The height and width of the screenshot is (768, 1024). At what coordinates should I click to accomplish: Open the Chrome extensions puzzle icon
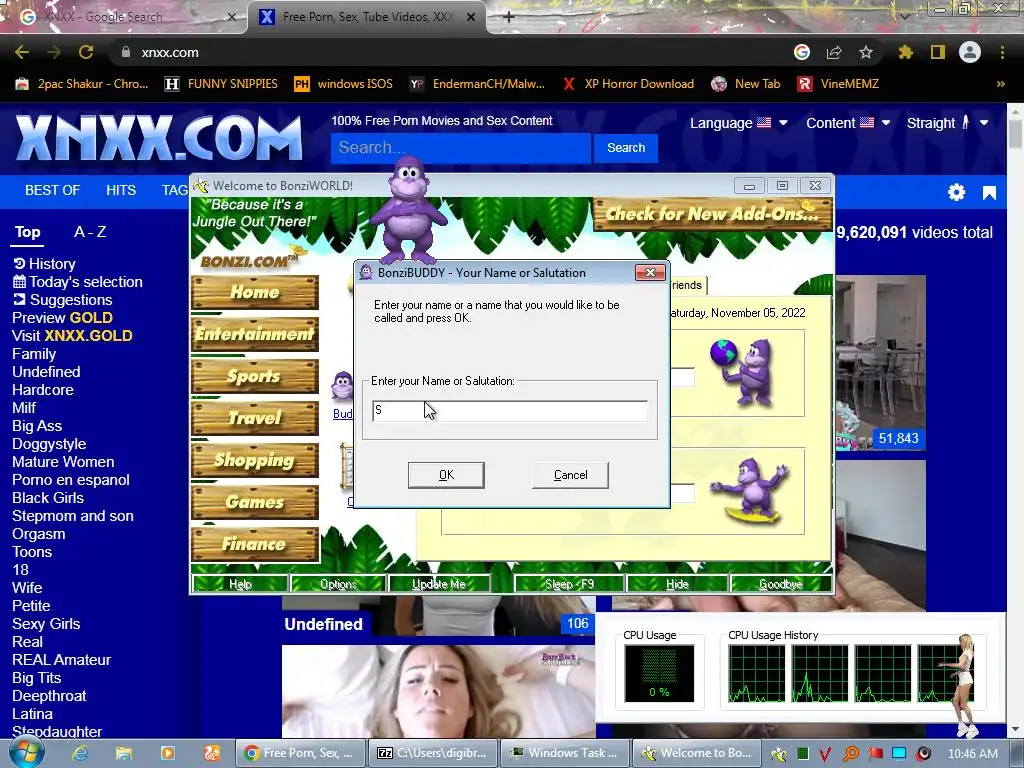point(906,52)
